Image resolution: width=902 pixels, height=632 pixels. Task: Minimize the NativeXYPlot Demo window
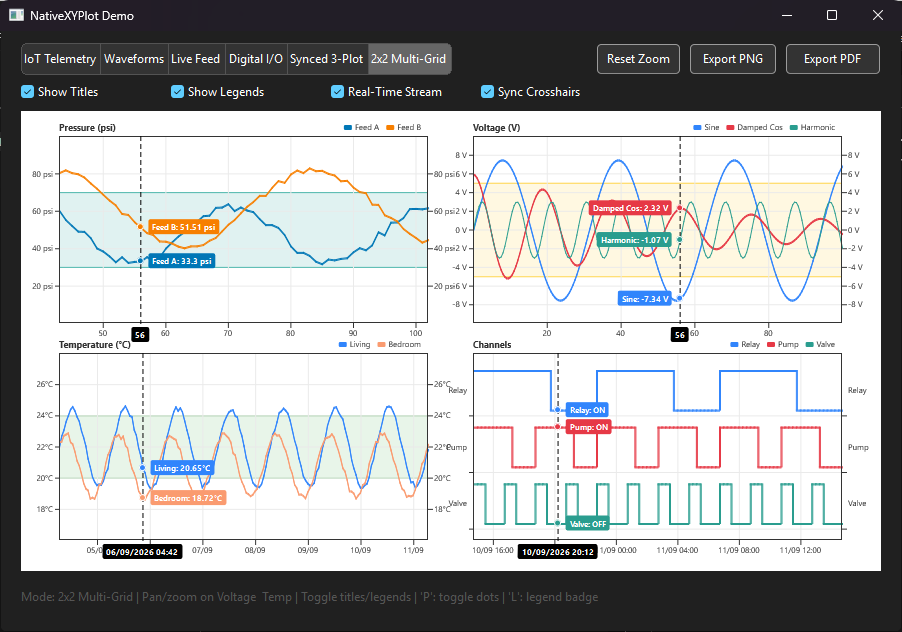click(787, 16)
